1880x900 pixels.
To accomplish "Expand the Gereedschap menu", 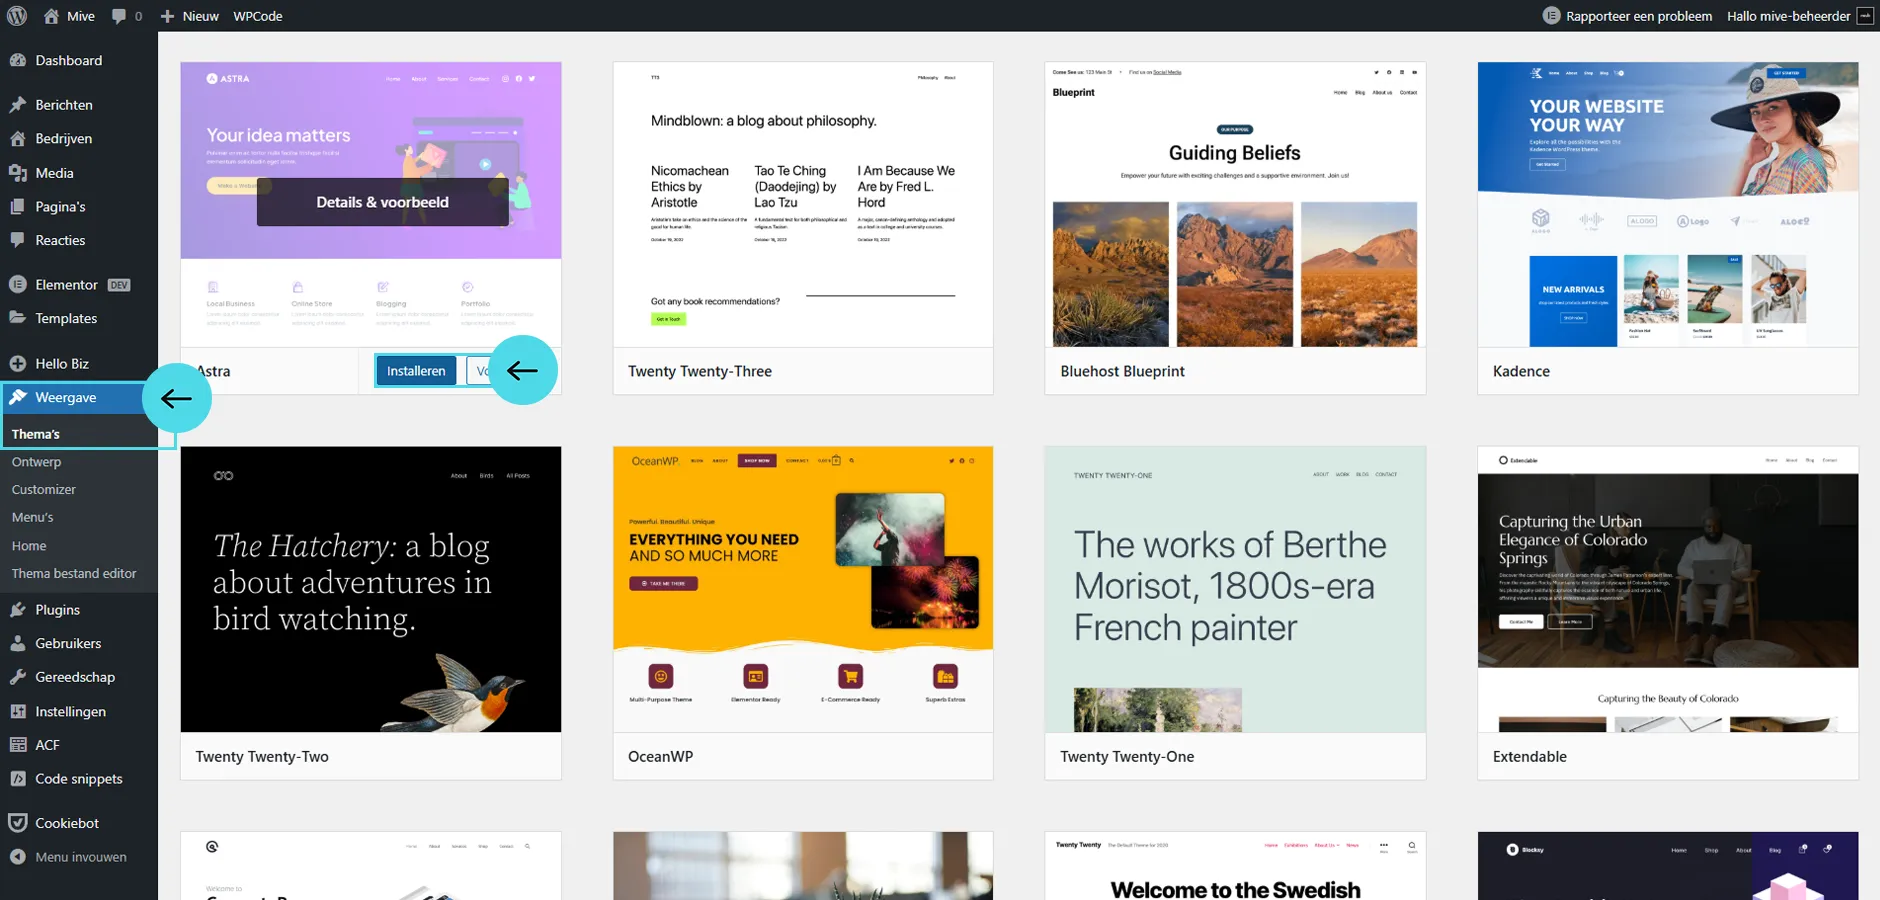I will coord(75,677).
